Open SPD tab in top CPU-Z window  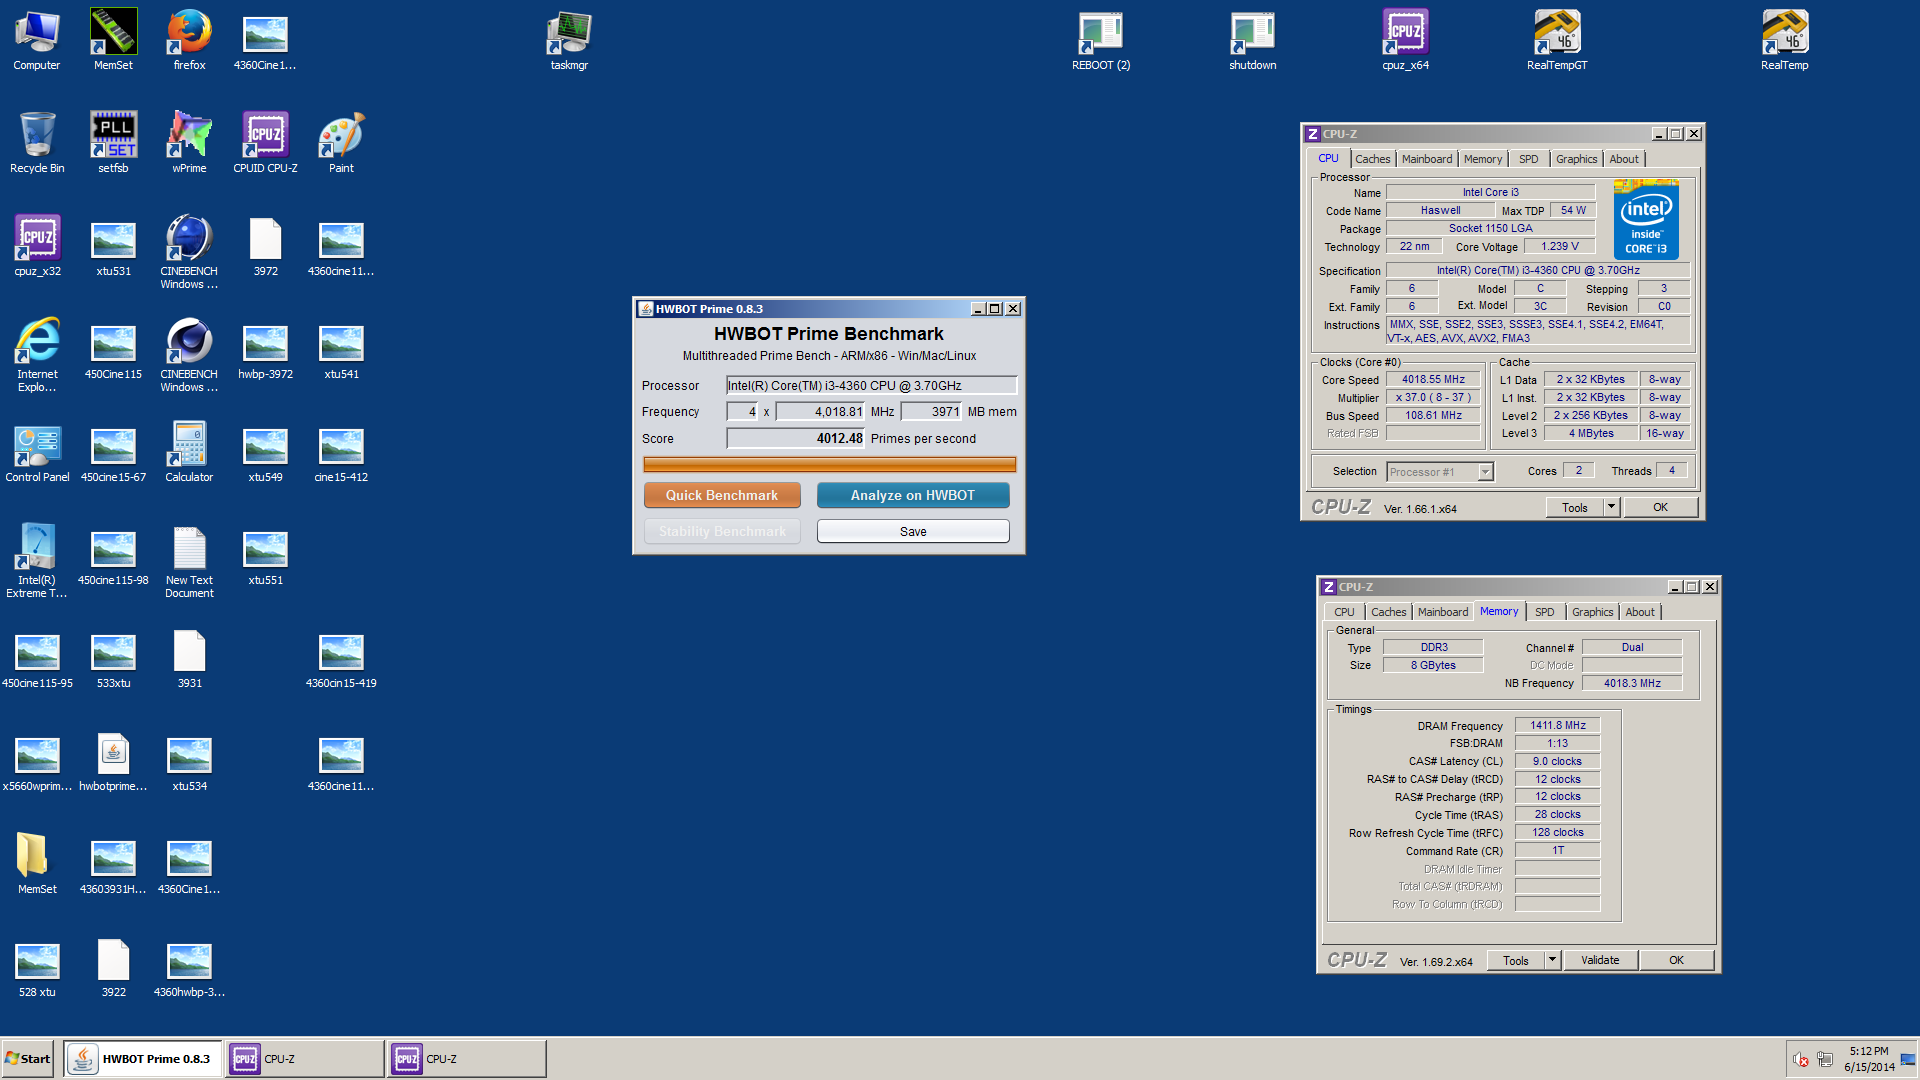[1528, 159]
